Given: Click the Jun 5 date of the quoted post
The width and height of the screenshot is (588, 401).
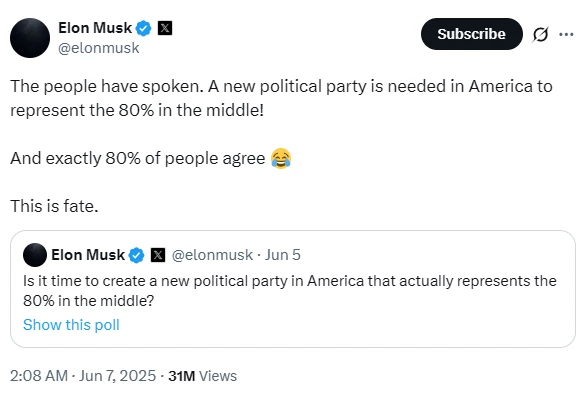Looking at the screenshot, I should (x=283, y=255).
